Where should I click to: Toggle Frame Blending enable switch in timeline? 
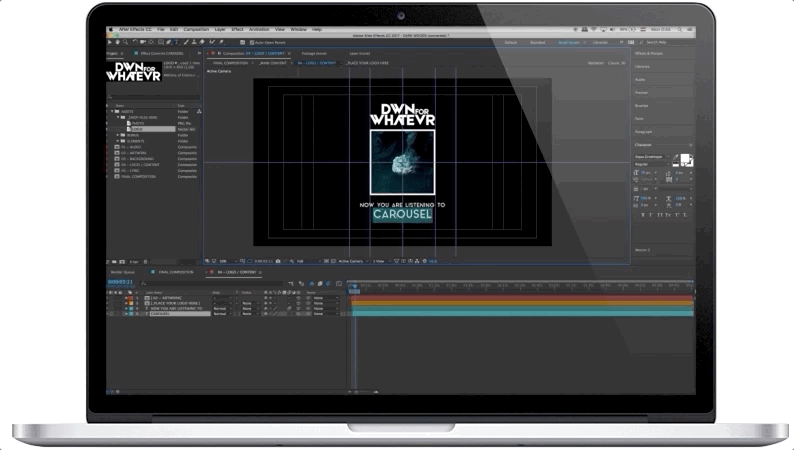click(320, 283)
